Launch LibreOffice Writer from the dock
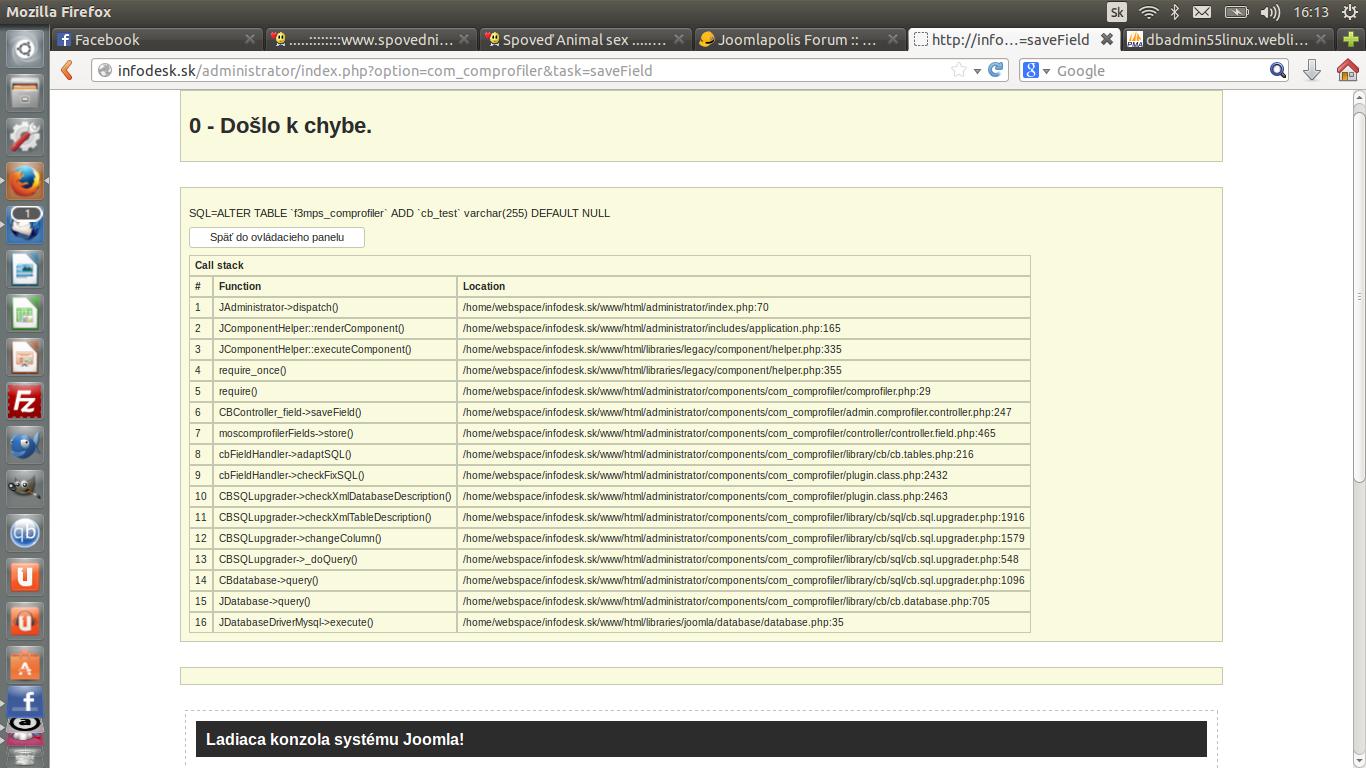 25,270
